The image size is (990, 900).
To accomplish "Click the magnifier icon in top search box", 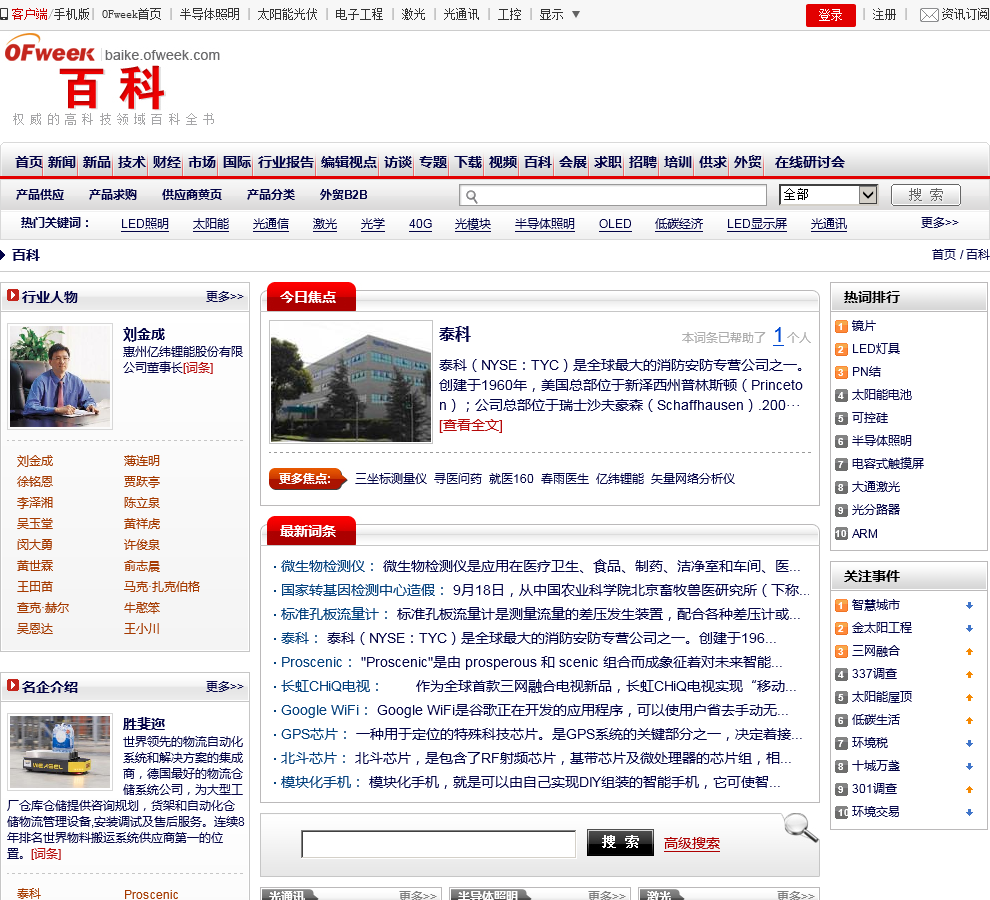I will (471, 196).
